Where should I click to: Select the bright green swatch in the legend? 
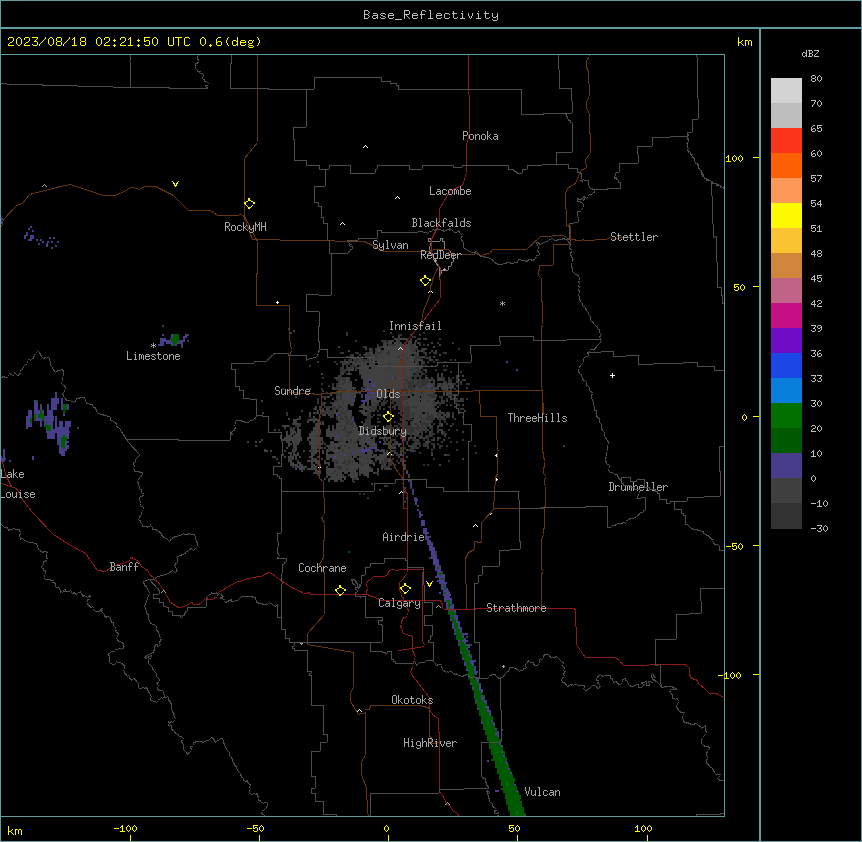pyautogui.click(x=786, y=416)
